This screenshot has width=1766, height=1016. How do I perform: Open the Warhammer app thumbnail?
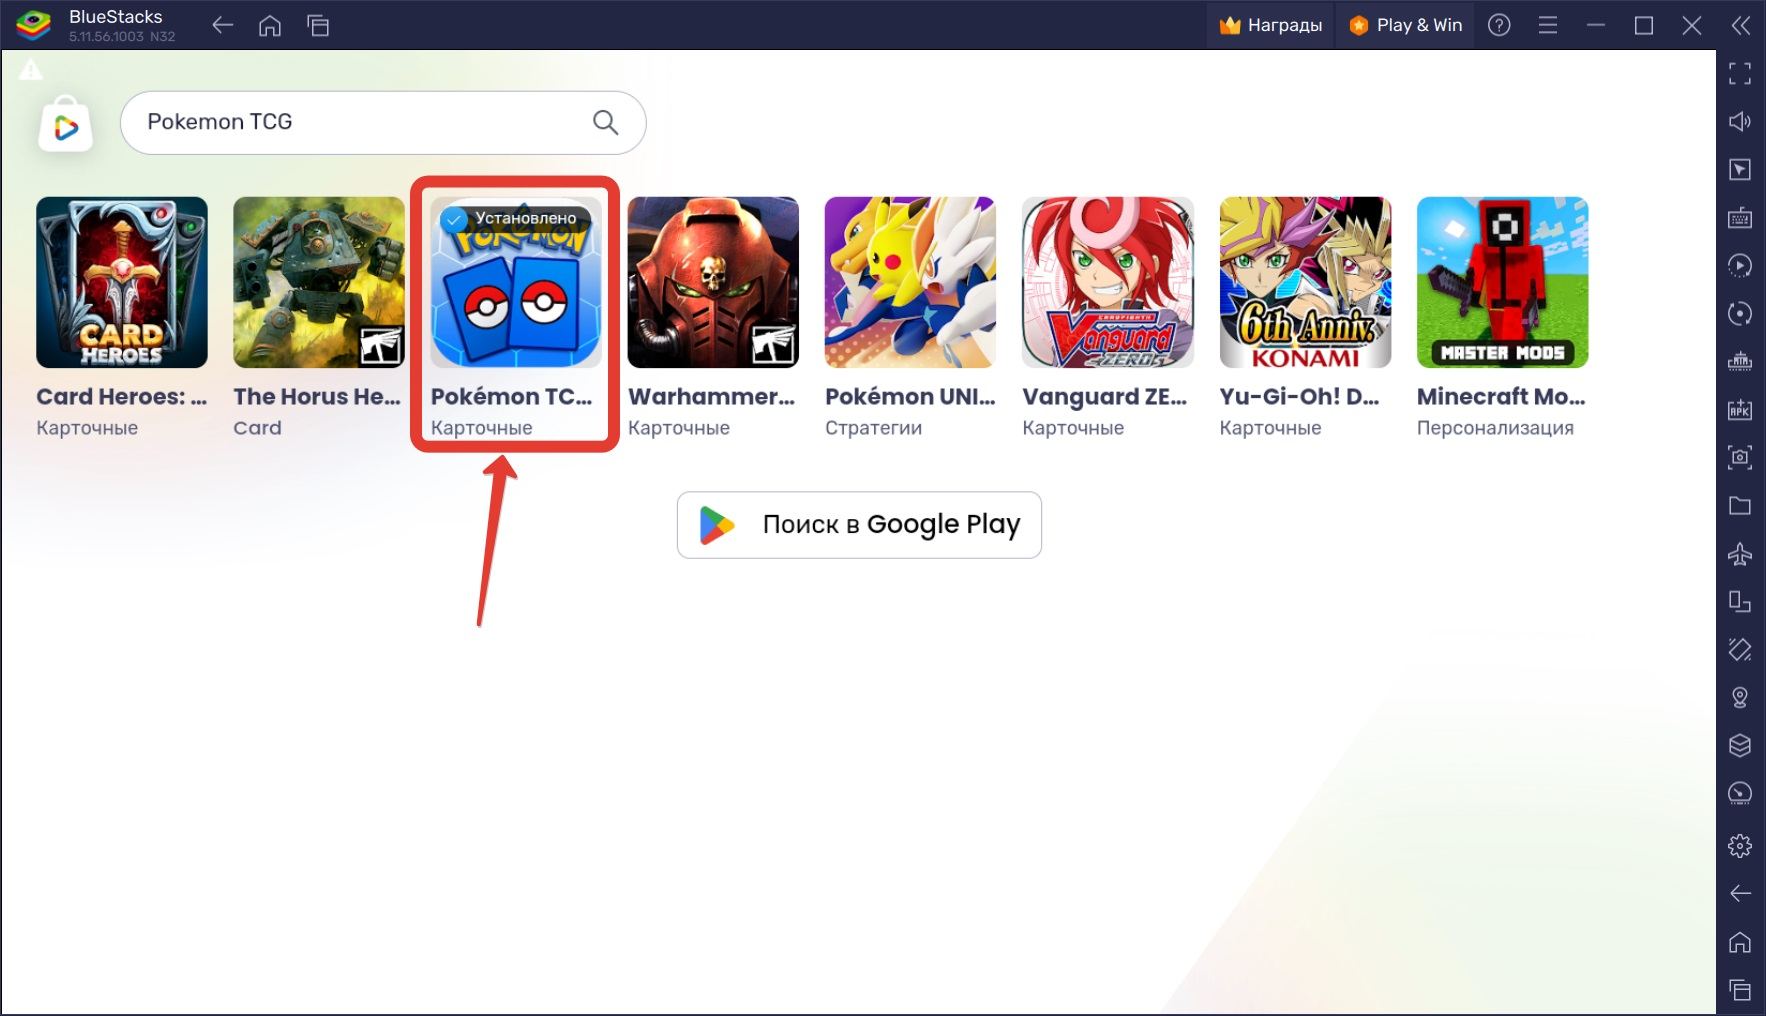point(713,282)
